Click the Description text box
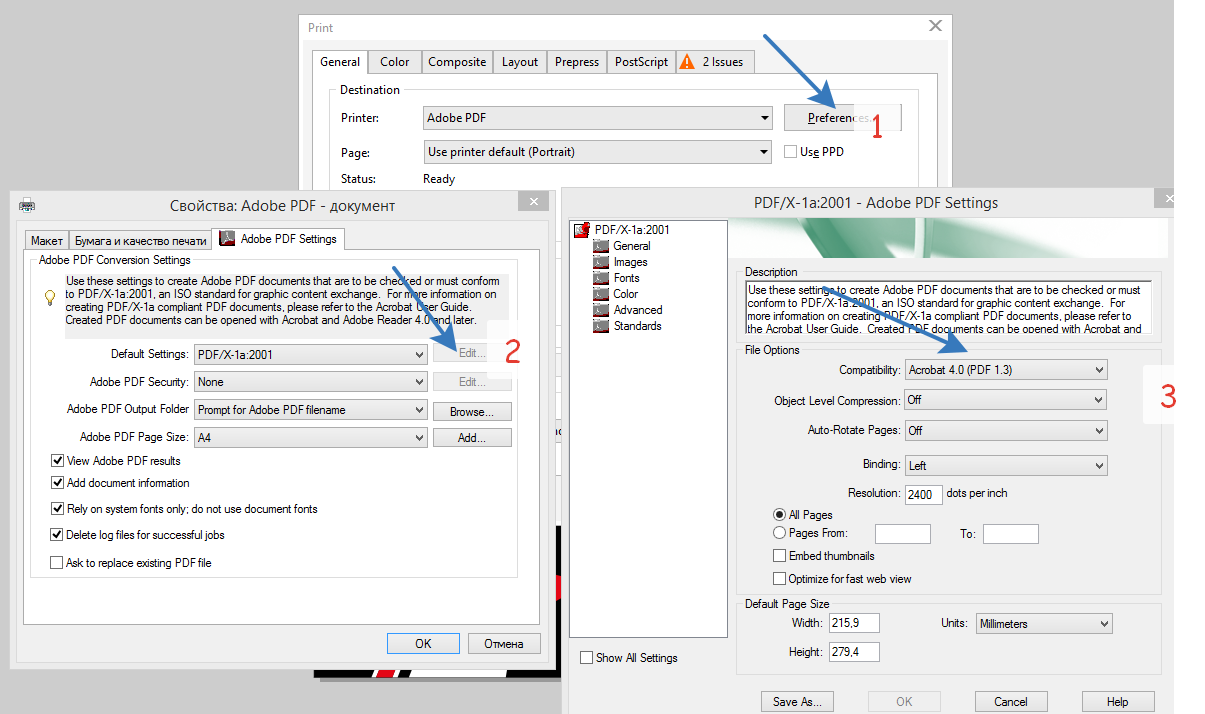 coord(948,308)
